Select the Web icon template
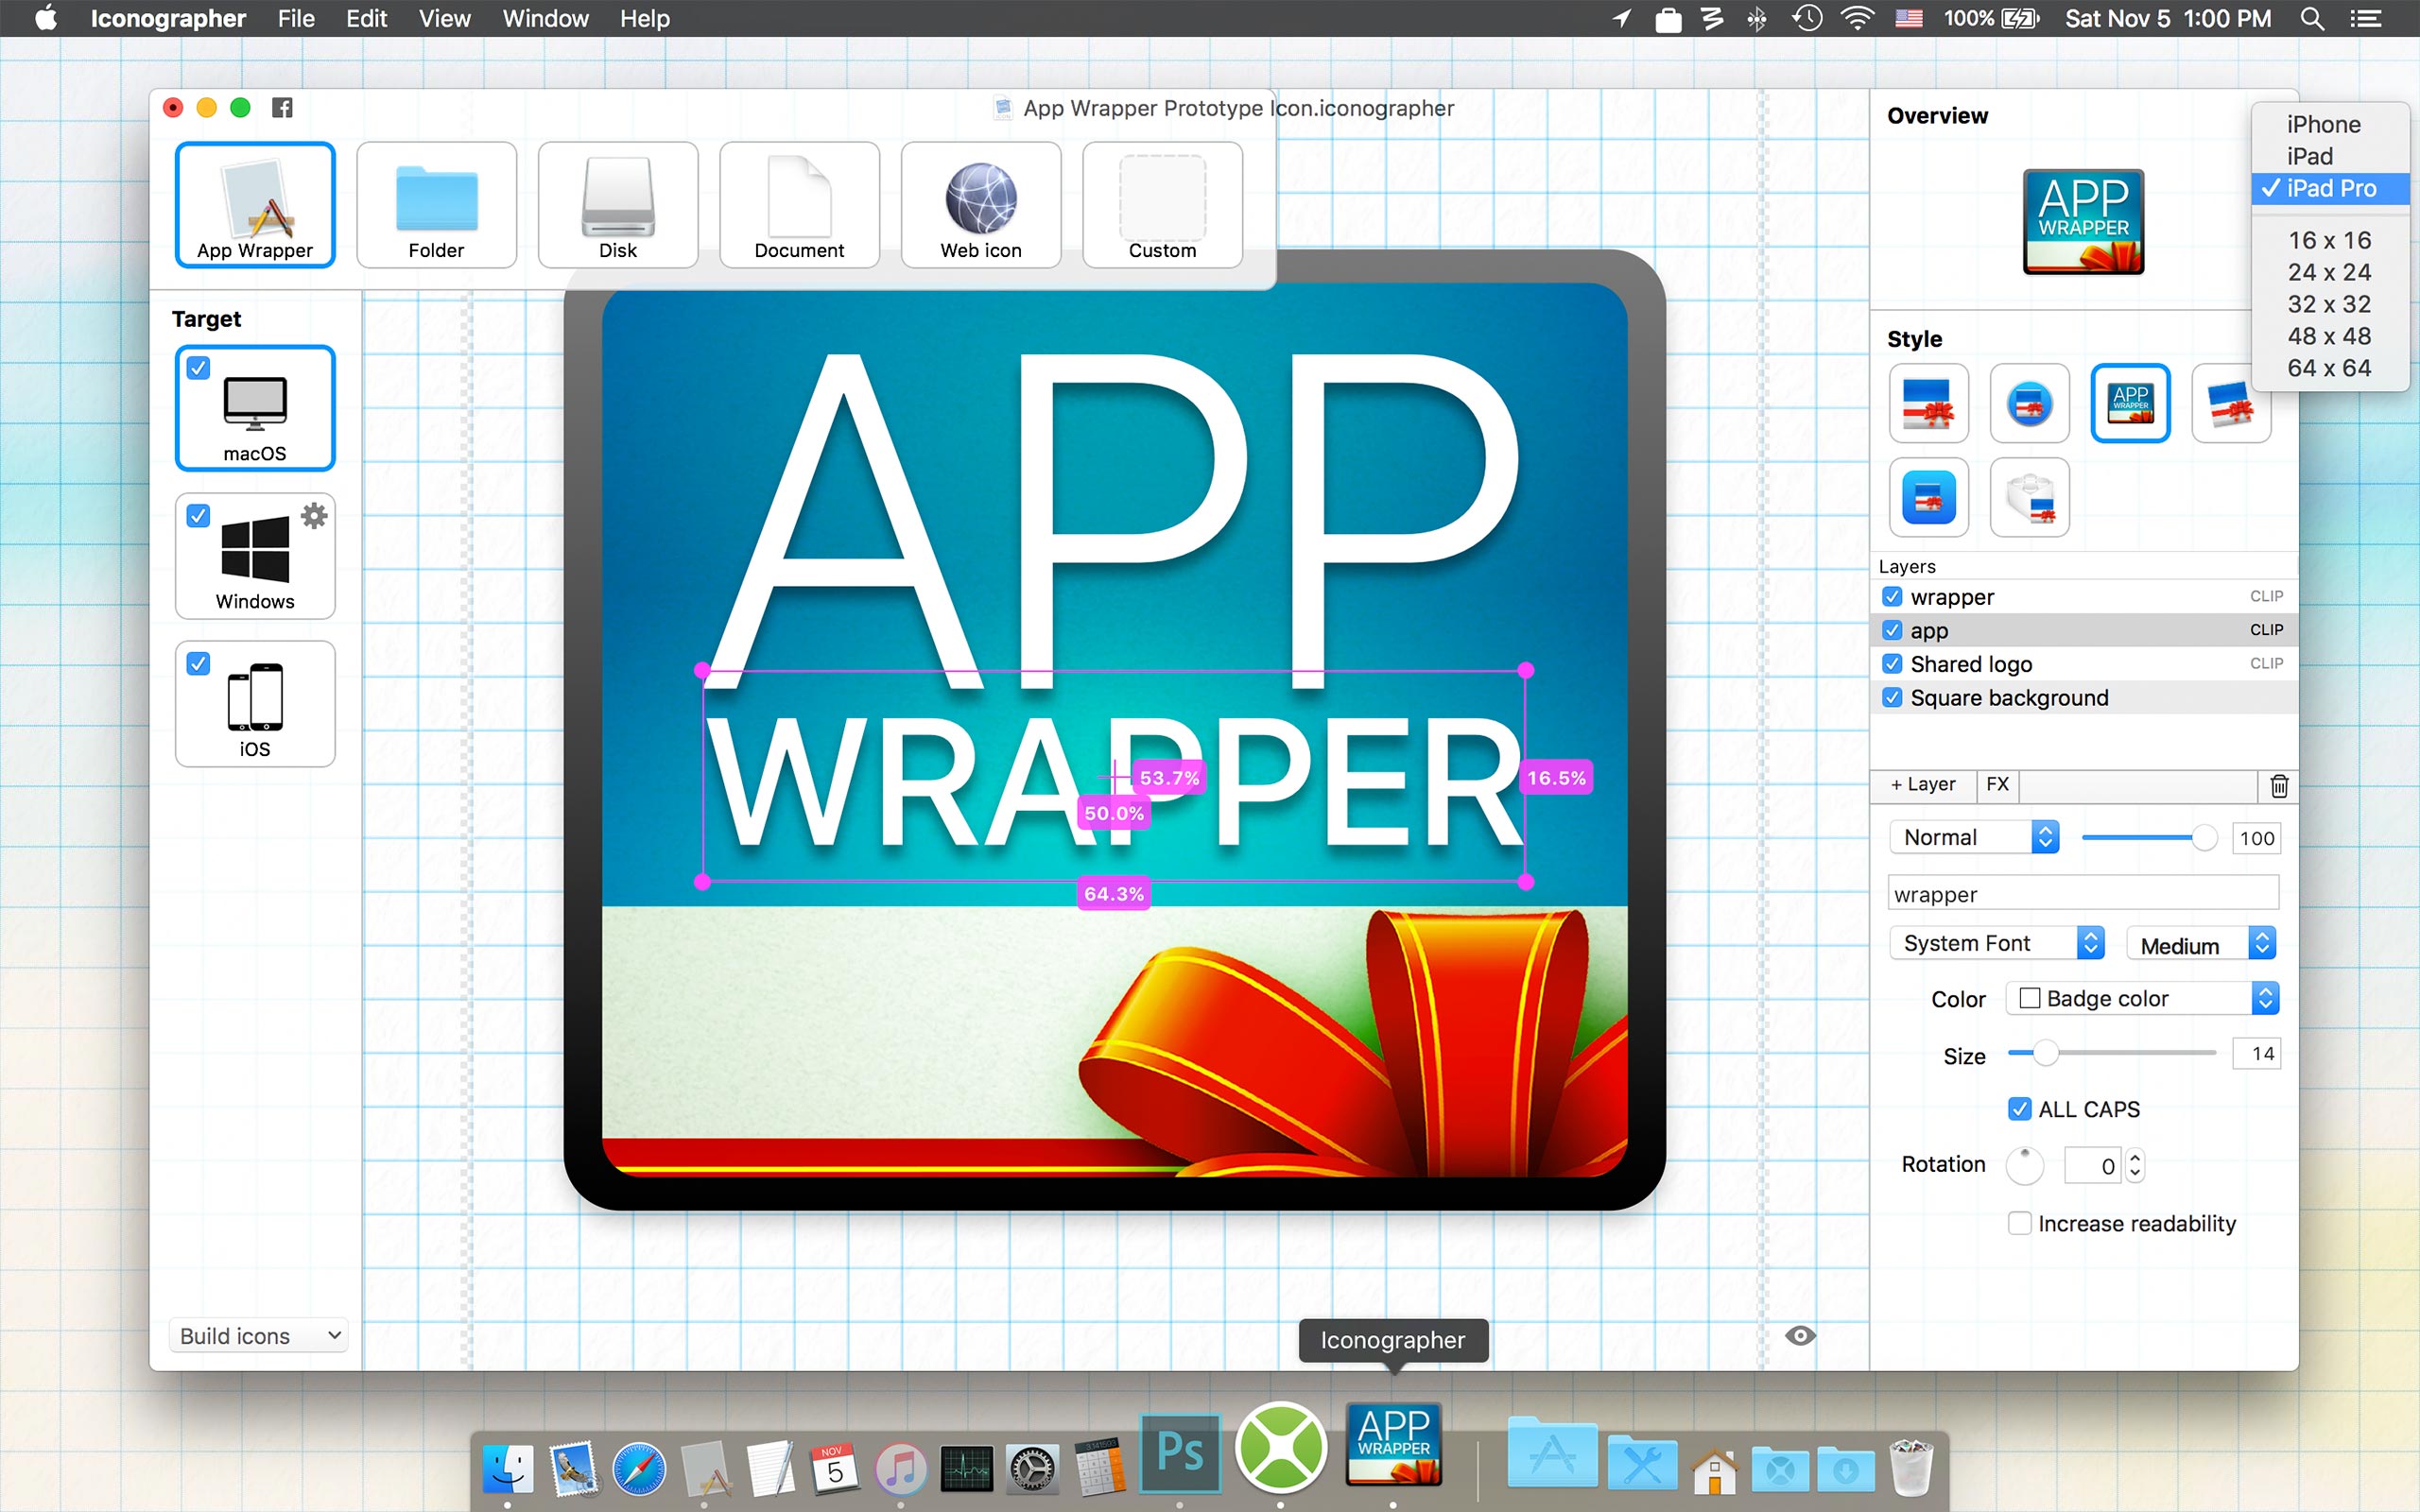This screenshot has height=1512, width=2420. pos(980,203)
